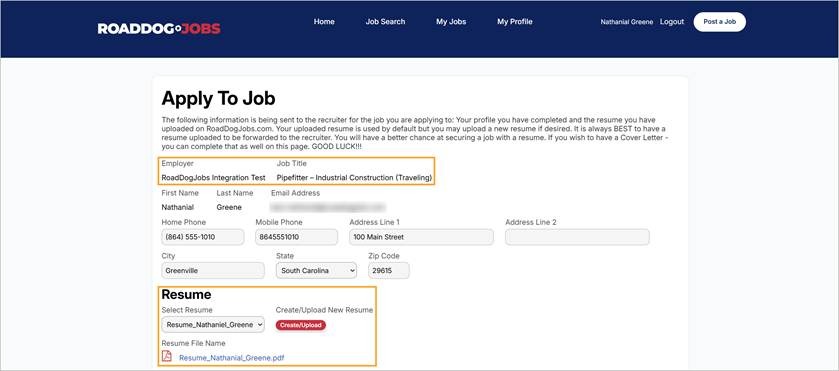This screenshot has width=839, height=371.
Task: Expand the State dropdown showing South Carolina
Action: point(316,270)
